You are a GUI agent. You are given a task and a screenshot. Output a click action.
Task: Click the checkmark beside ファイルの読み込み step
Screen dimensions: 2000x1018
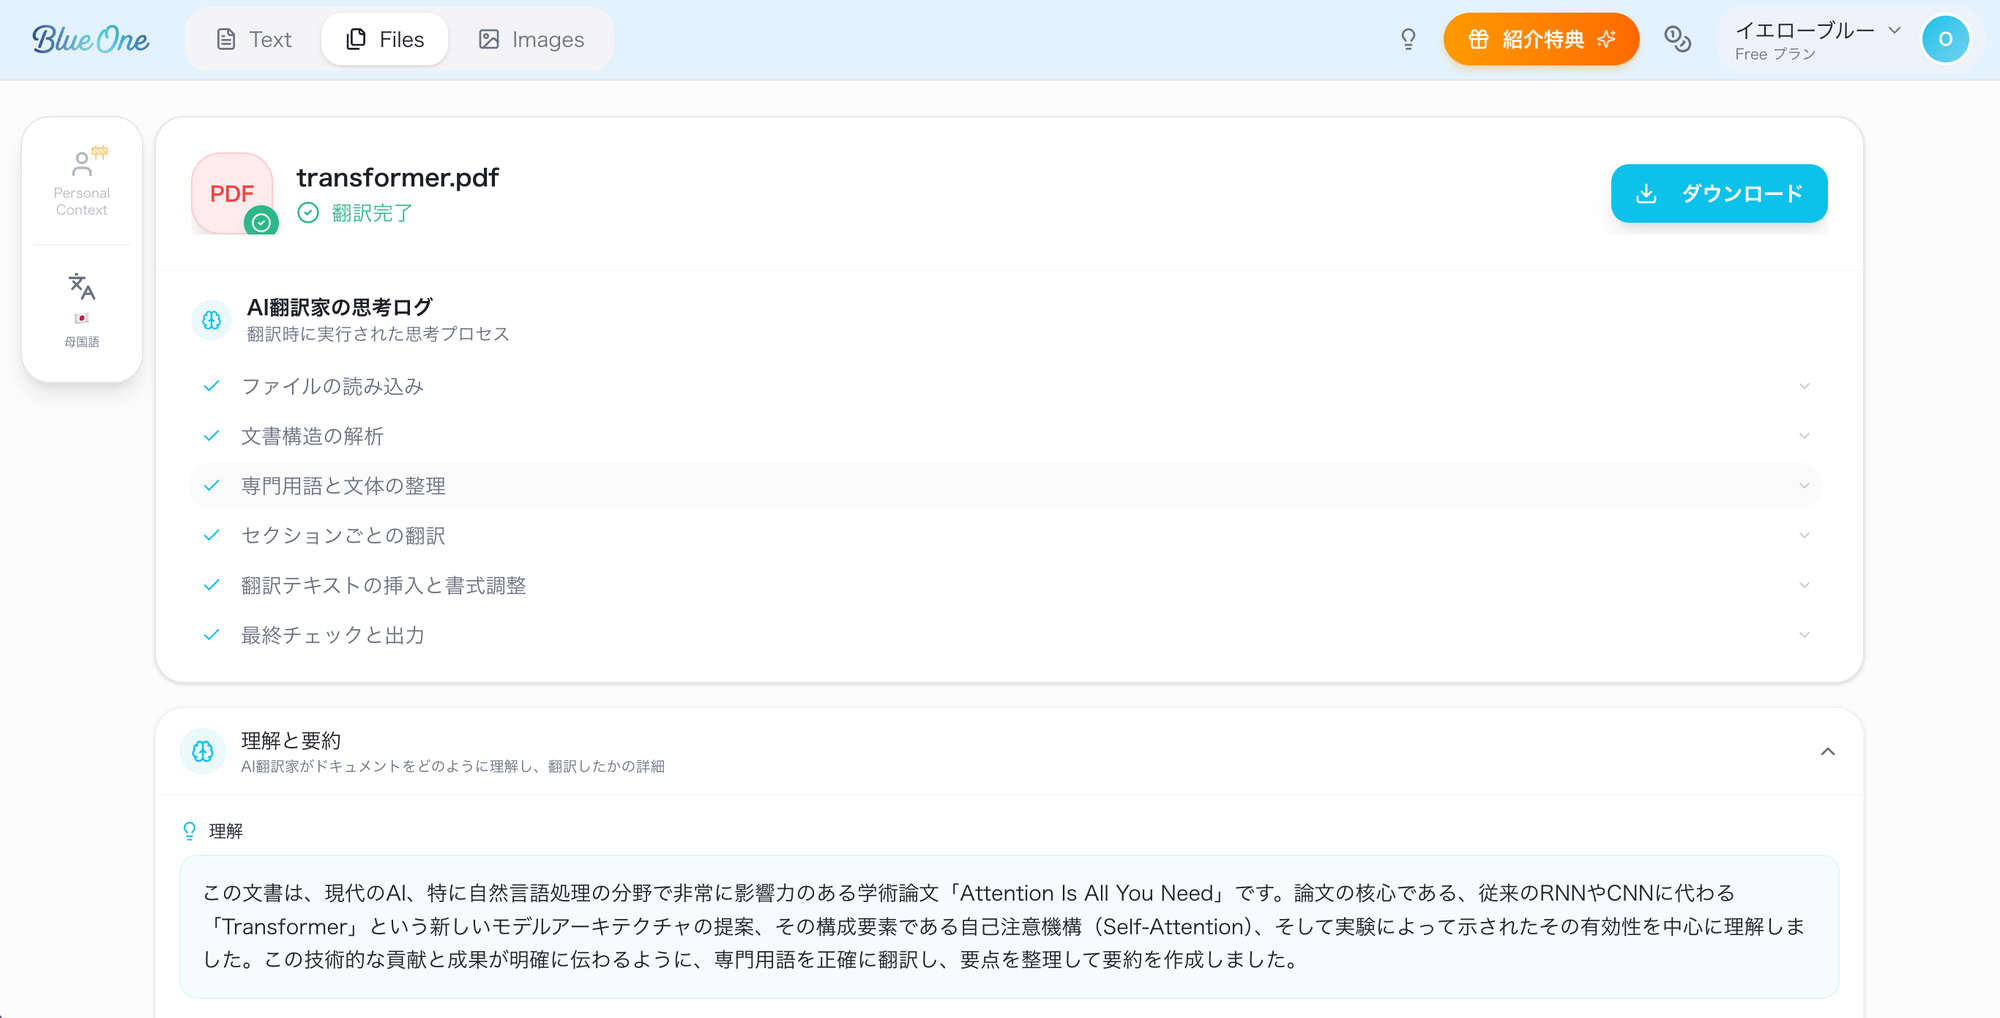pyautogui.click(x=212, y=385)
